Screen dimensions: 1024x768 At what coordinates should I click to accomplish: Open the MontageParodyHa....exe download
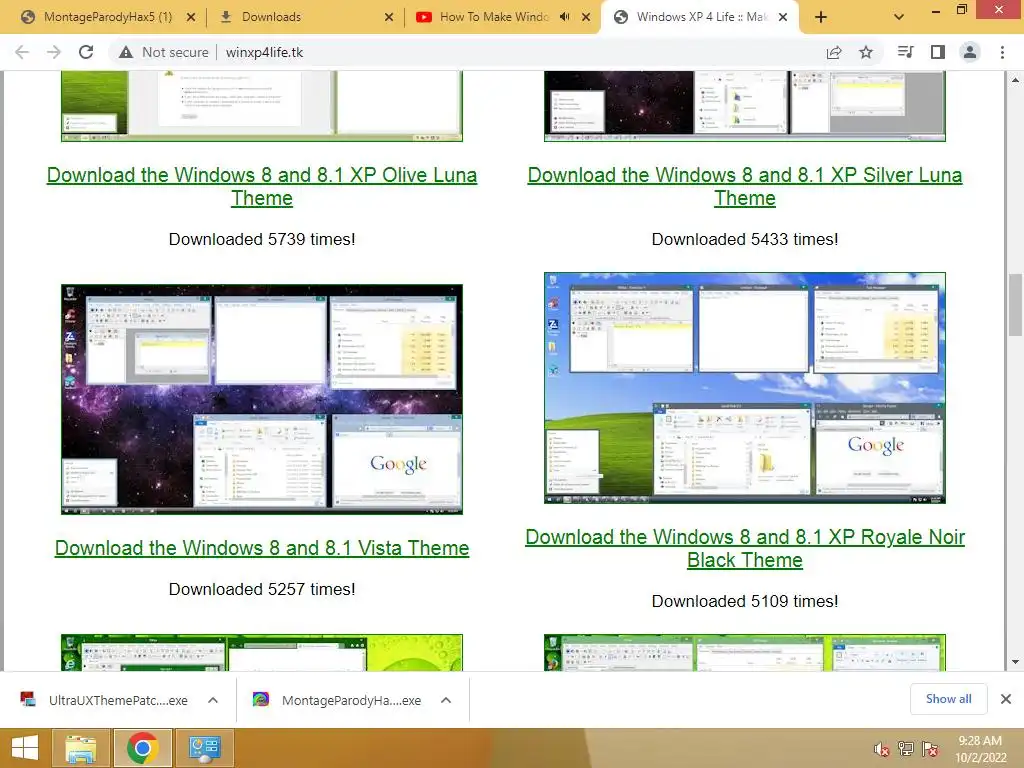[338, 700]
